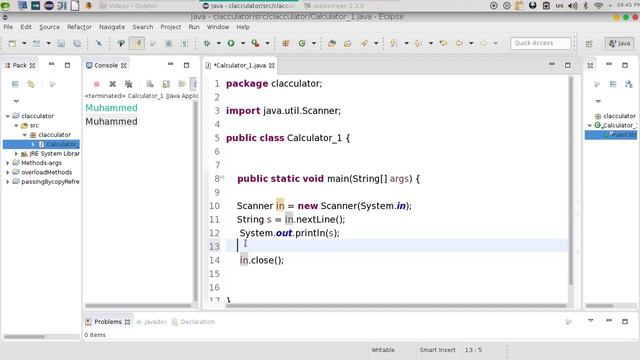Click the volume icon in system tray
640x360 pixels.
pyautogui.click(x=573, y=6)
